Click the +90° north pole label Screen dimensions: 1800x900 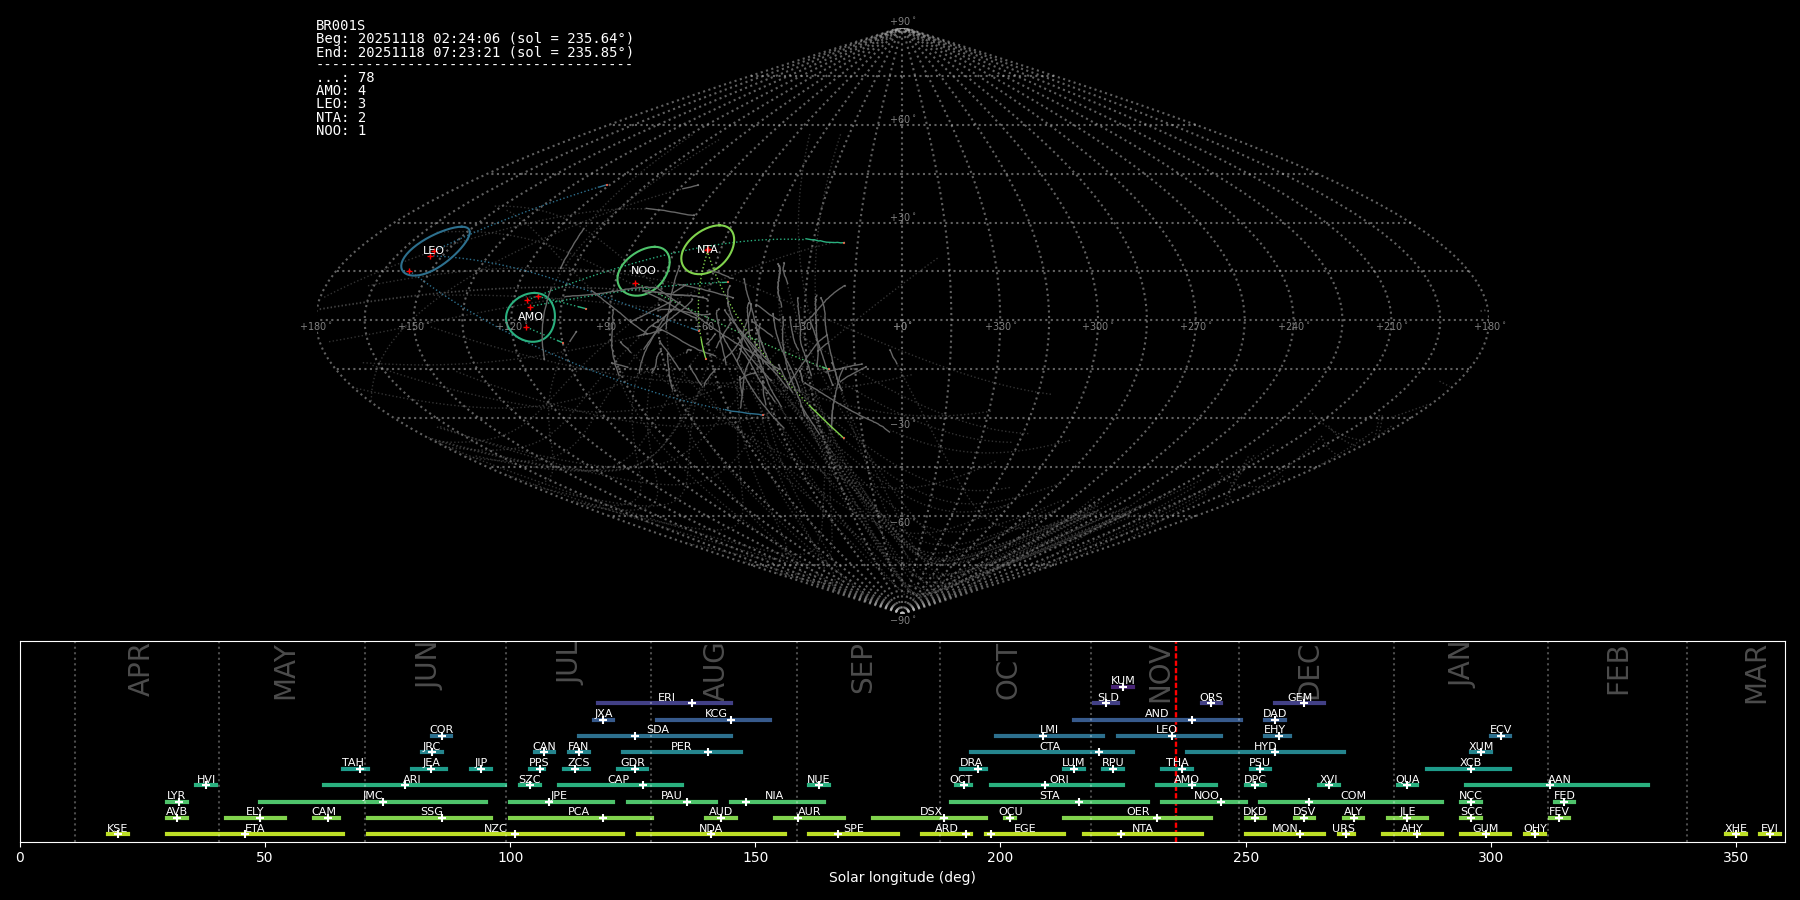[x=902, y=21]
